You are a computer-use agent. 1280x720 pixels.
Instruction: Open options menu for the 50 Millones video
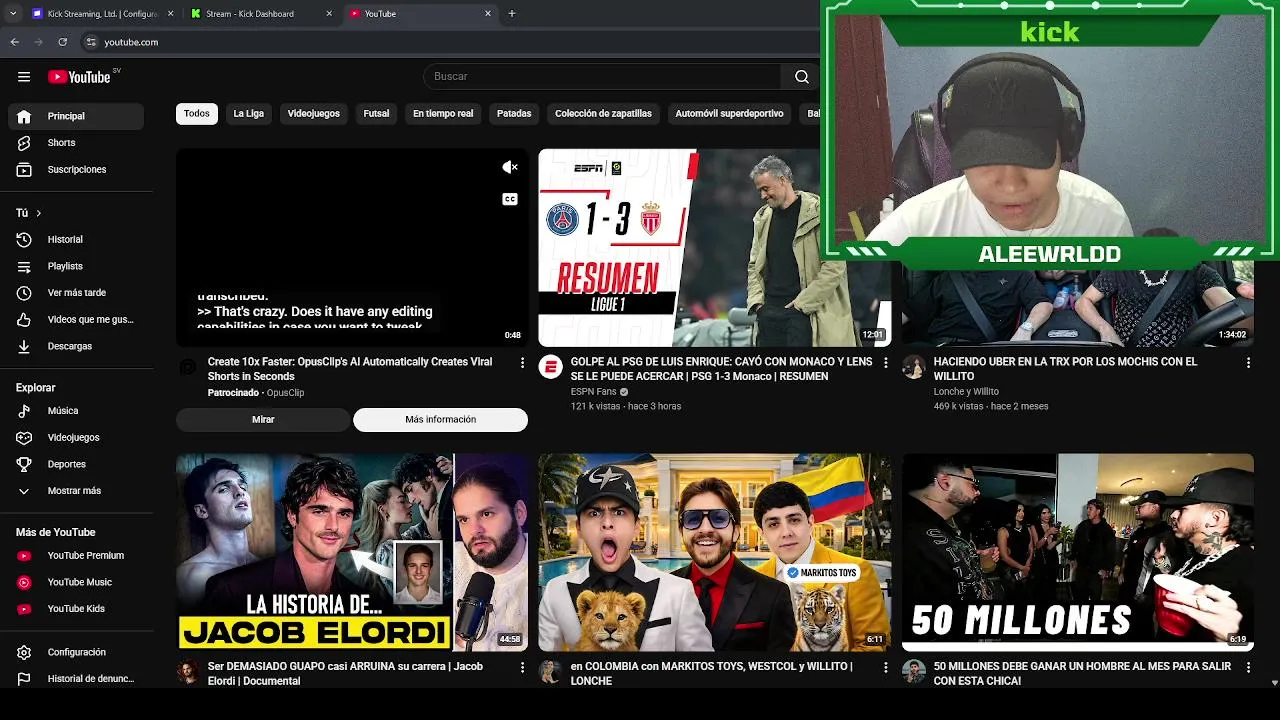[x=1248, y=667]
